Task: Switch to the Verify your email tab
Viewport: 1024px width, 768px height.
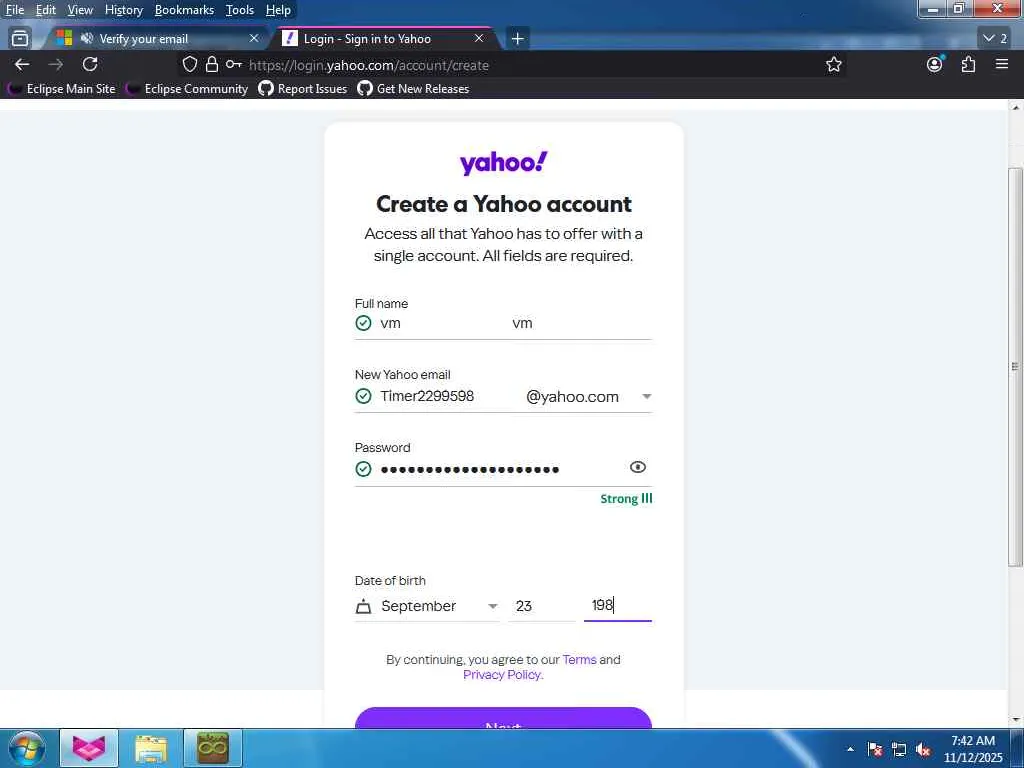Action: click(157, 39)
